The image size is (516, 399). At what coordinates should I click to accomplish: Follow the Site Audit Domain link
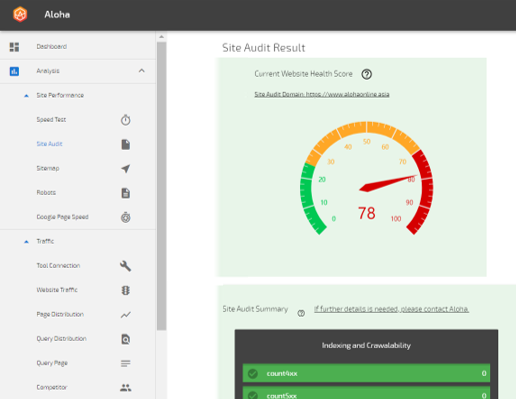322,94
